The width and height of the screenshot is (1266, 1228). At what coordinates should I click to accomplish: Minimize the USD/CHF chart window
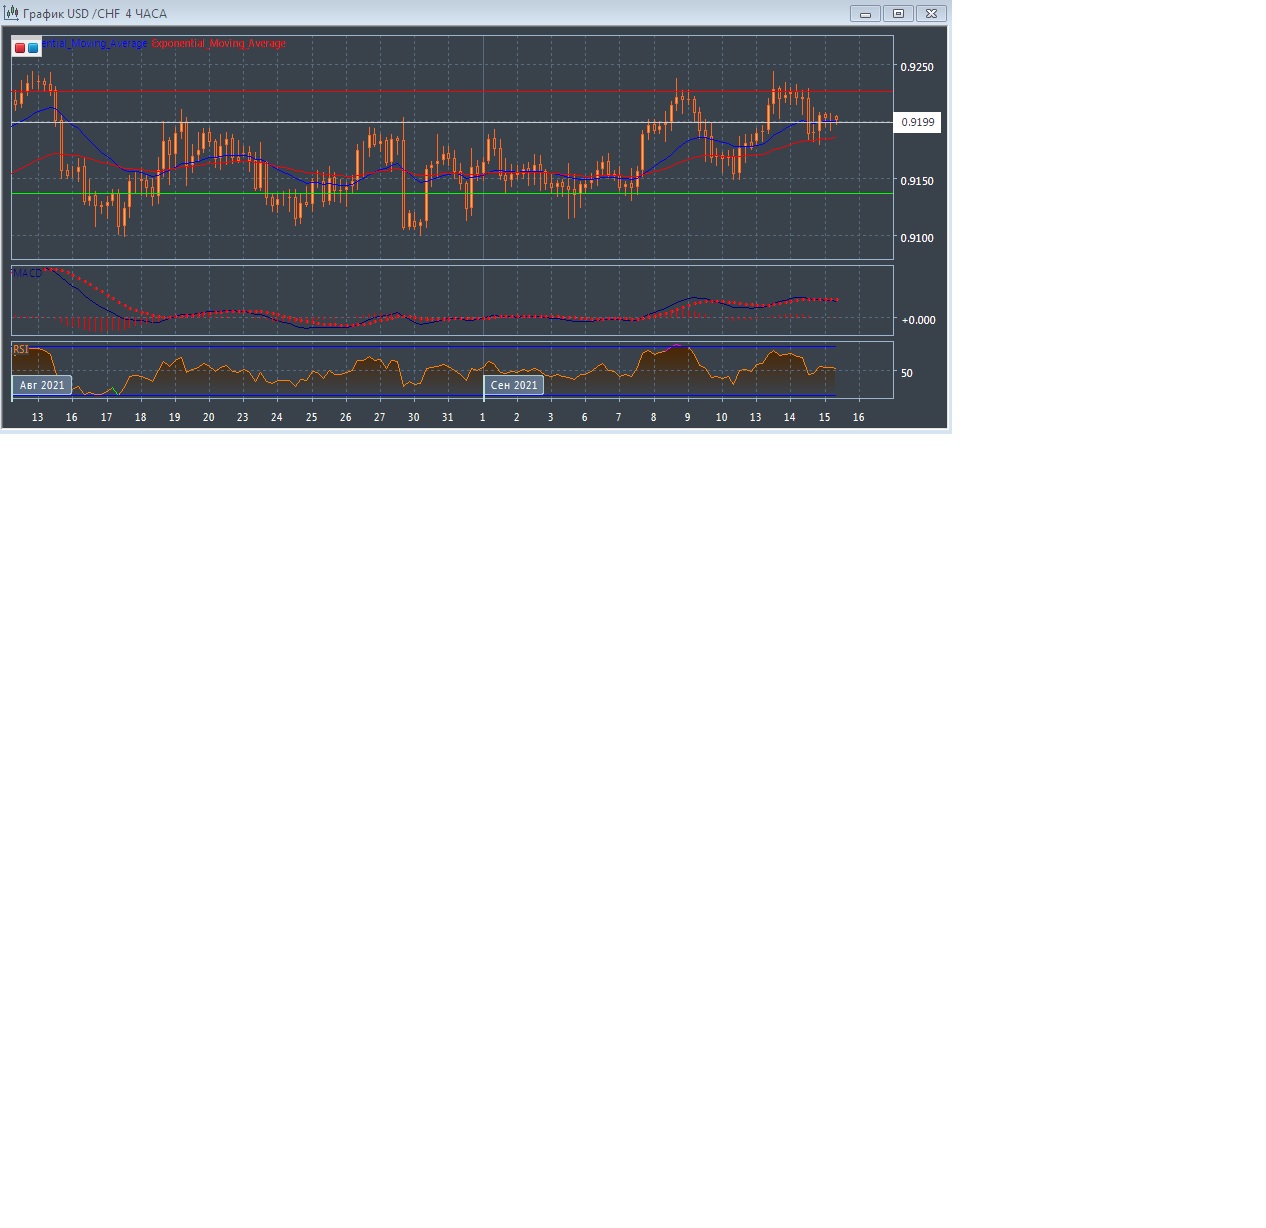coord(865,14)
